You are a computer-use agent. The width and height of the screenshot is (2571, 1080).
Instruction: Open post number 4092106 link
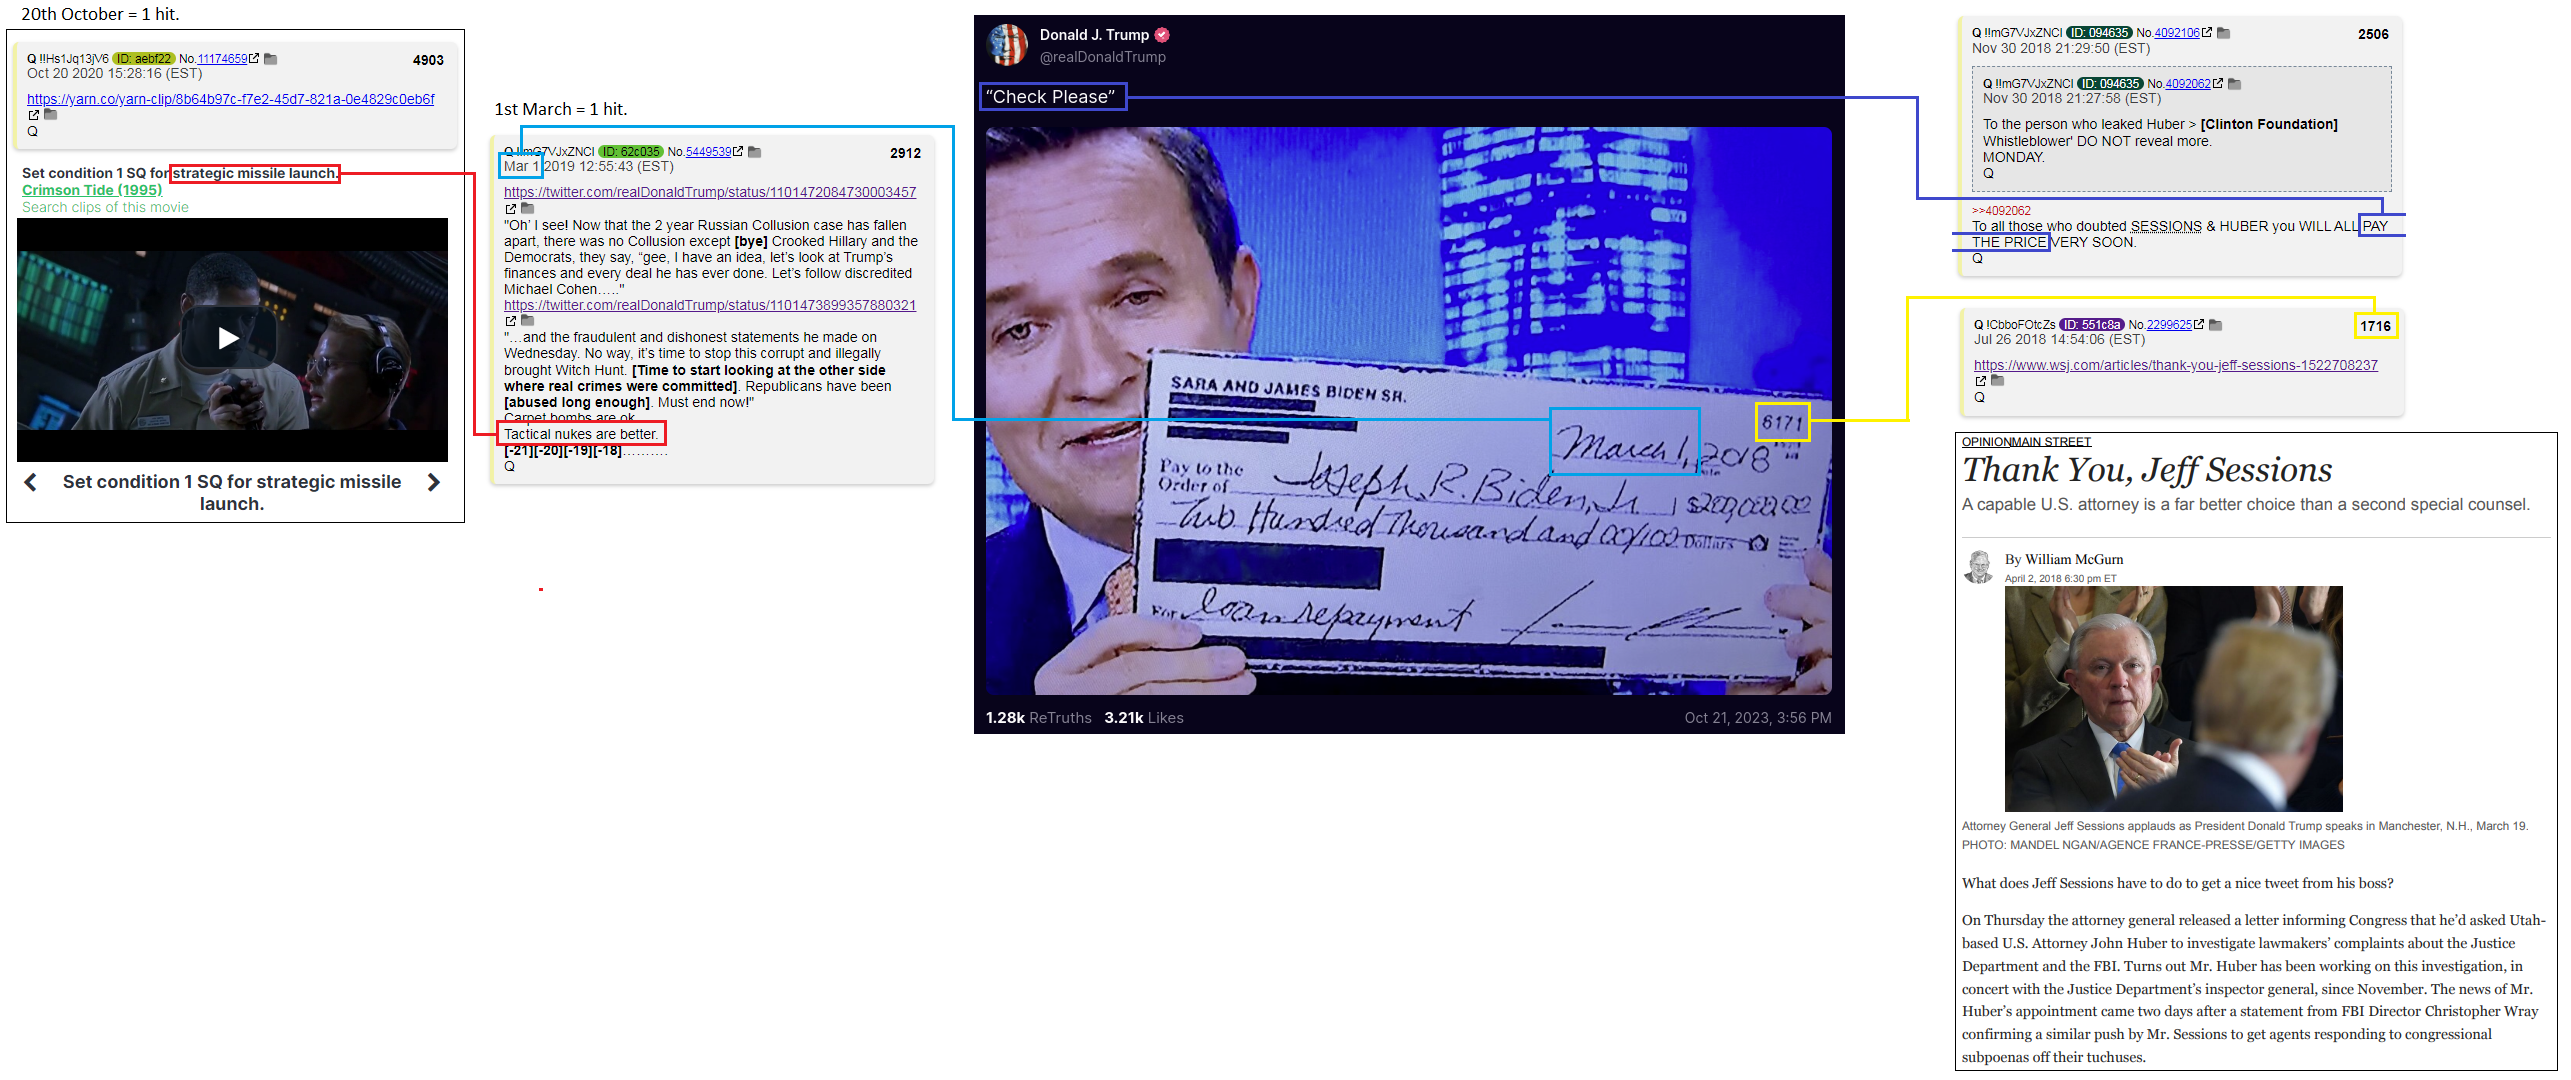2177,33
